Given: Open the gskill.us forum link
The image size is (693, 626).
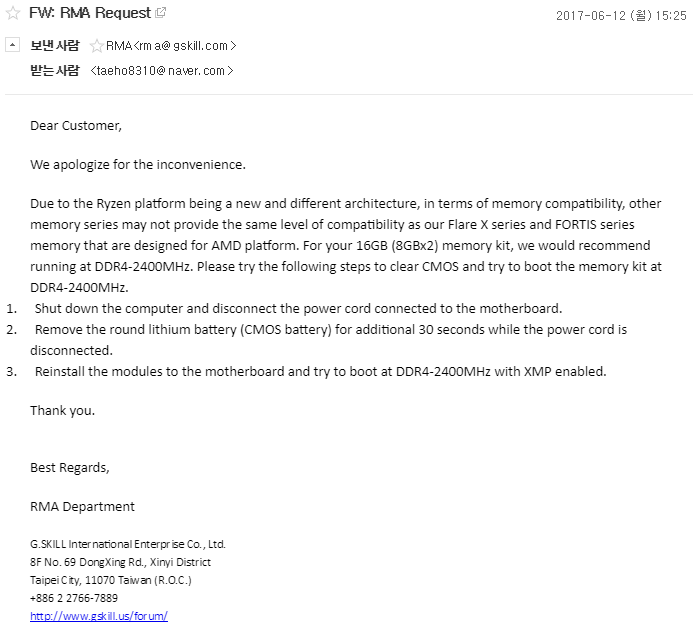Looking at the screenshot, I should (99, 616).
